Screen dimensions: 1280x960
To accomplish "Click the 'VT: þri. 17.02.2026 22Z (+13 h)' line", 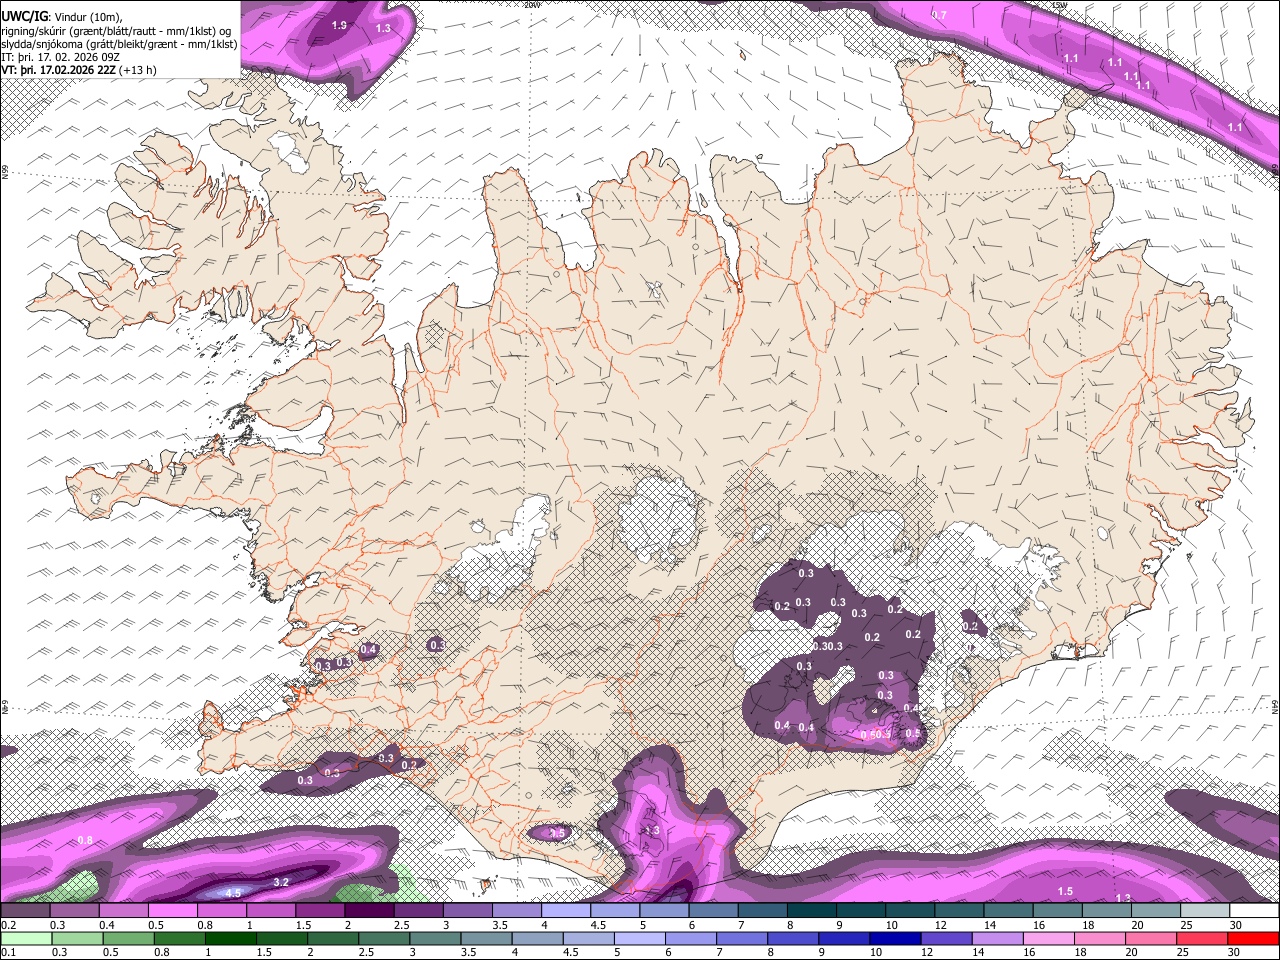I will 80,71.
